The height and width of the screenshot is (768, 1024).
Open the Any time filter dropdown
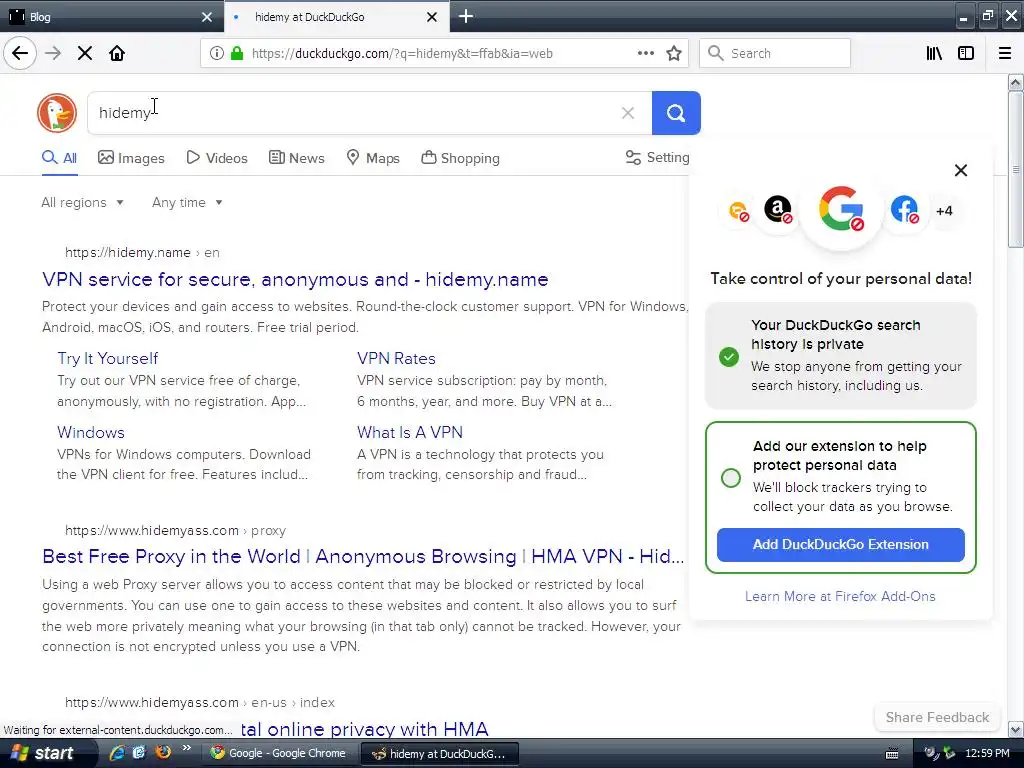187,202
